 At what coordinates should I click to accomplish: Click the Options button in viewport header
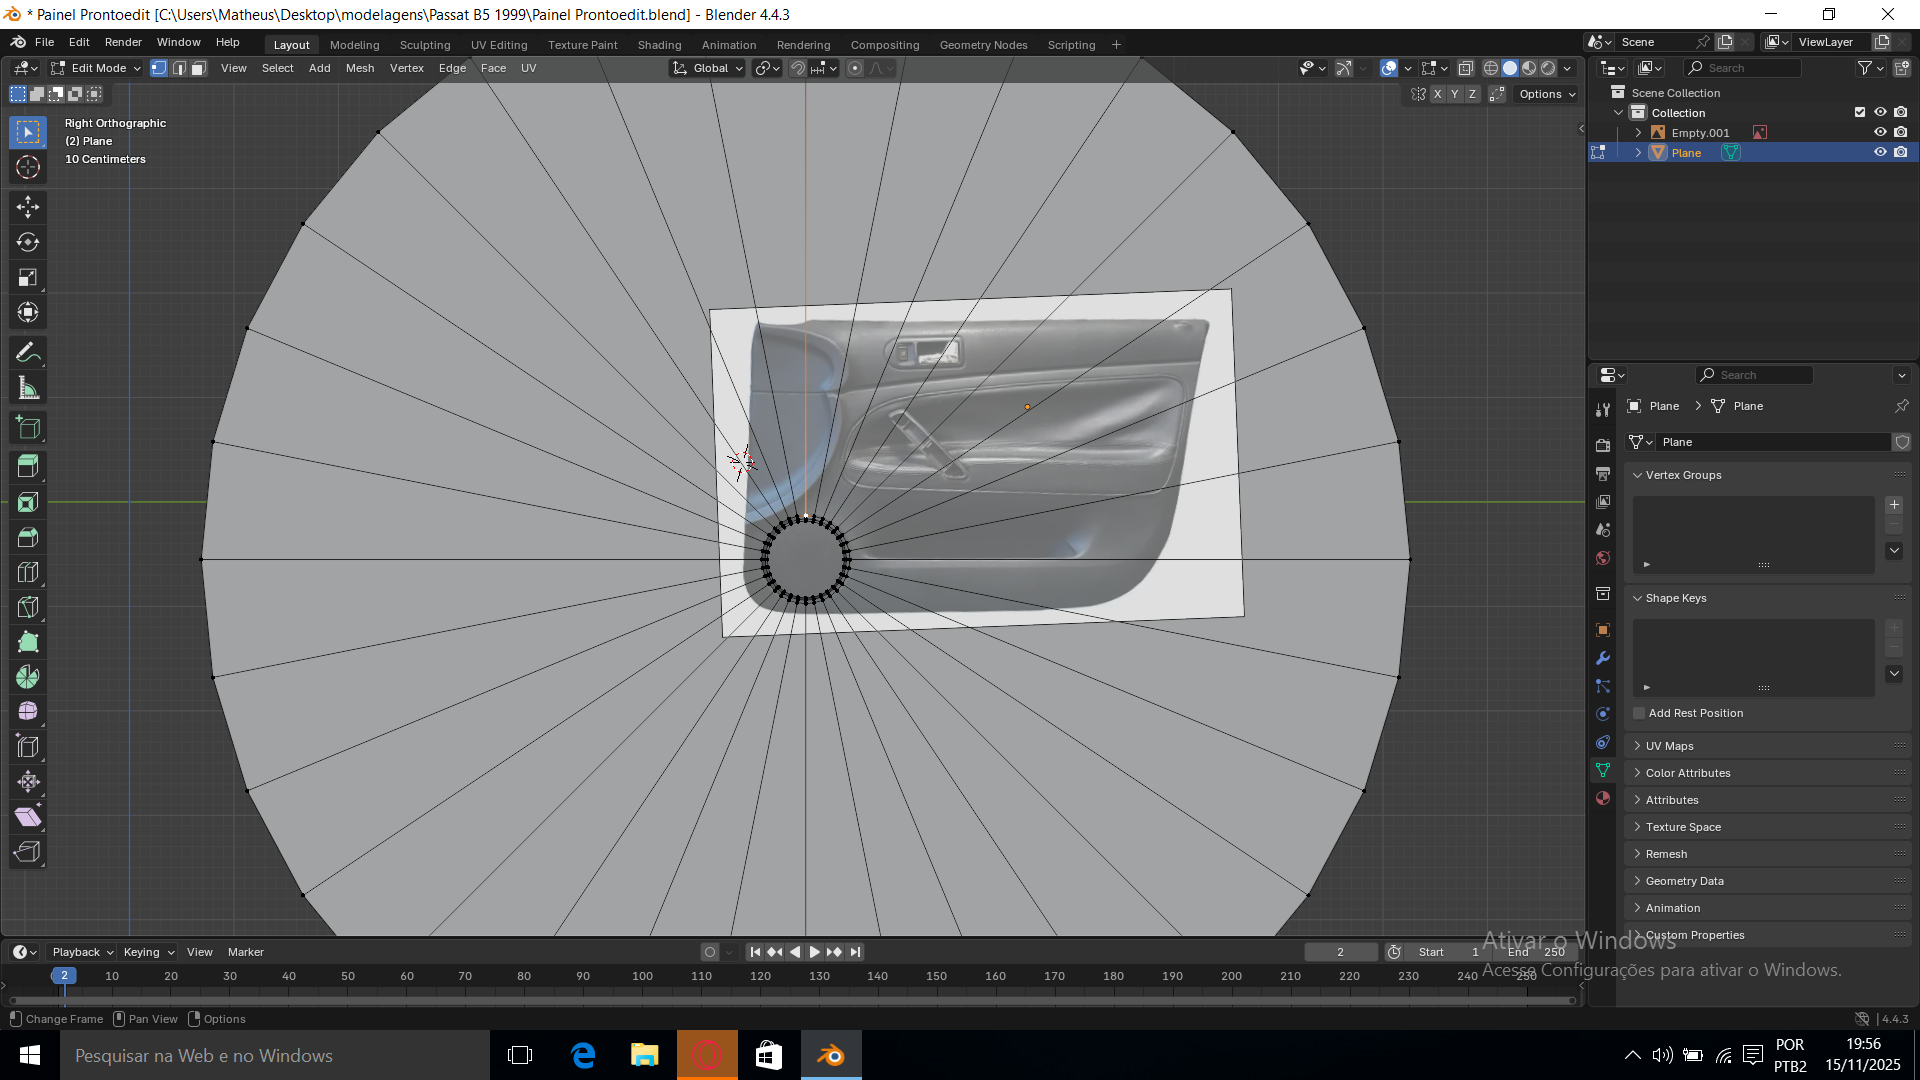click(x=1546, y=94)
